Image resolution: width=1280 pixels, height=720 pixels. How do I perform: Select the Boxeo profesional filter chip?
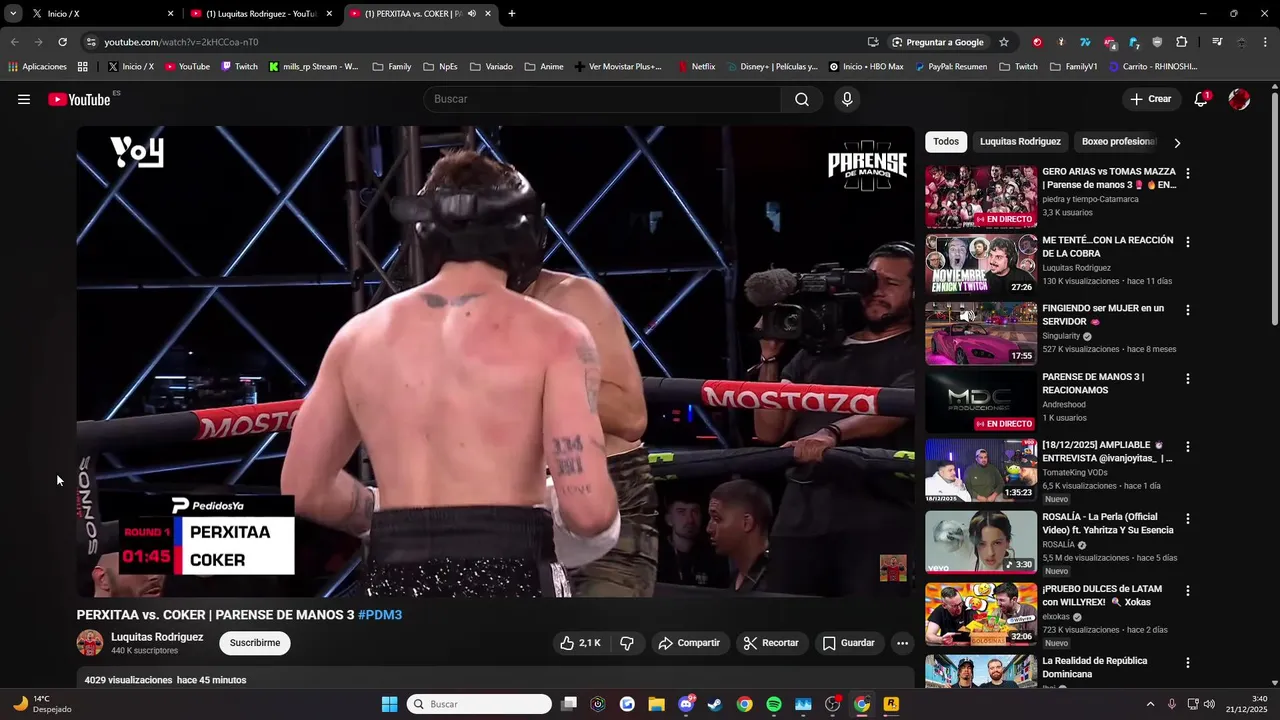pyautogui.click(x=1118, y=142)
